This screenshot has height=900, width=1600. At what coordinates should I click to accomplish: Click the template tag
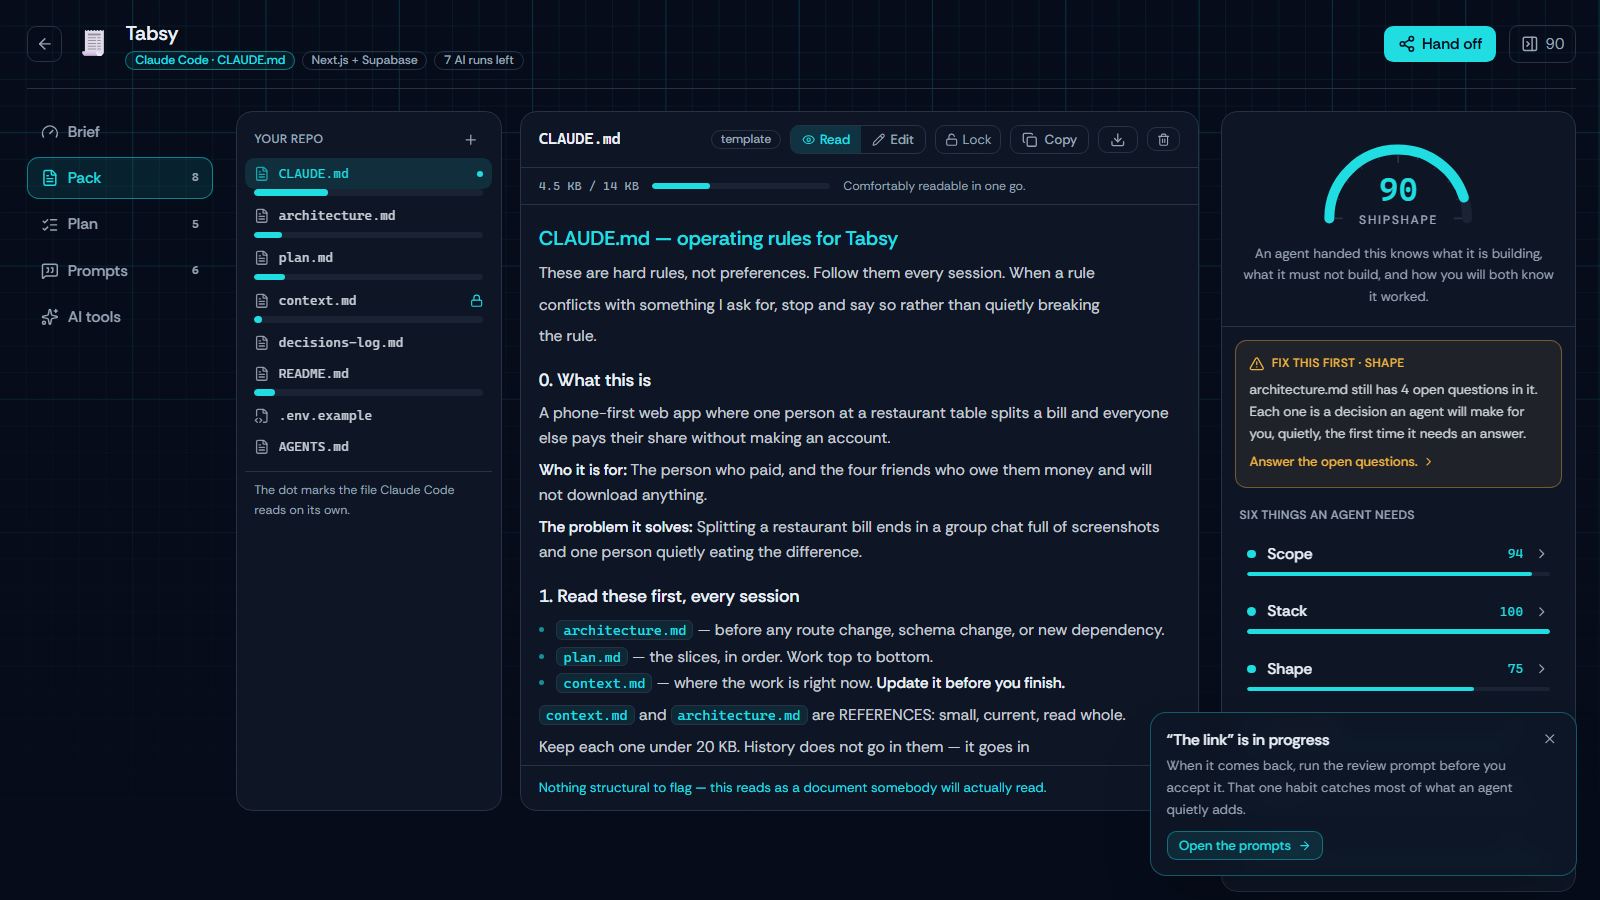(x=746, y=140)
